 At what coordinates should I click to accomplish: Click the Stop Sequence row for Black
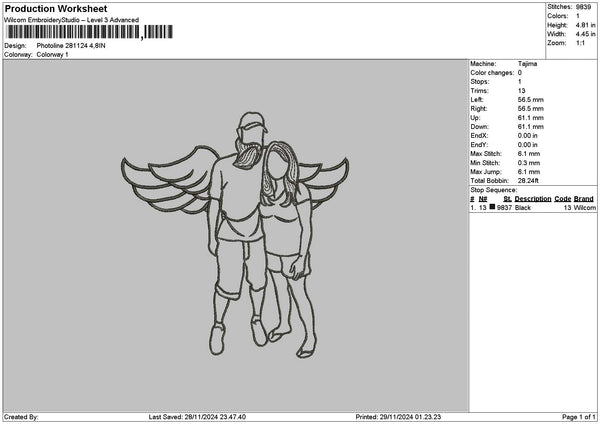[533, 207]
